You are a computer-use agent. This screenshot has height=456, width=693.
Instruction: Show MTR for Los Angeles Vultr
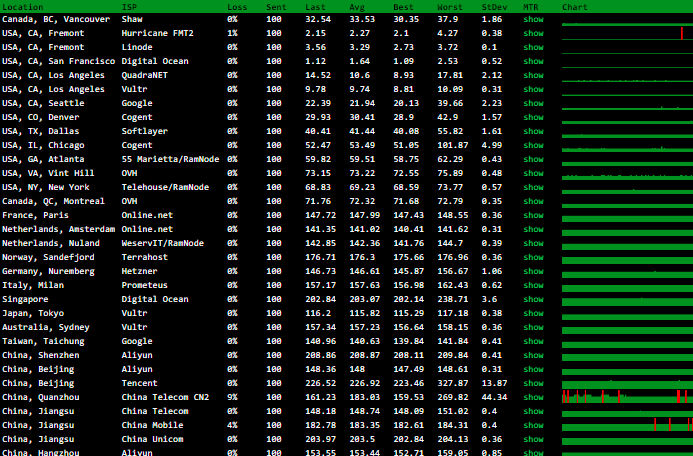(x=533, y=89)
